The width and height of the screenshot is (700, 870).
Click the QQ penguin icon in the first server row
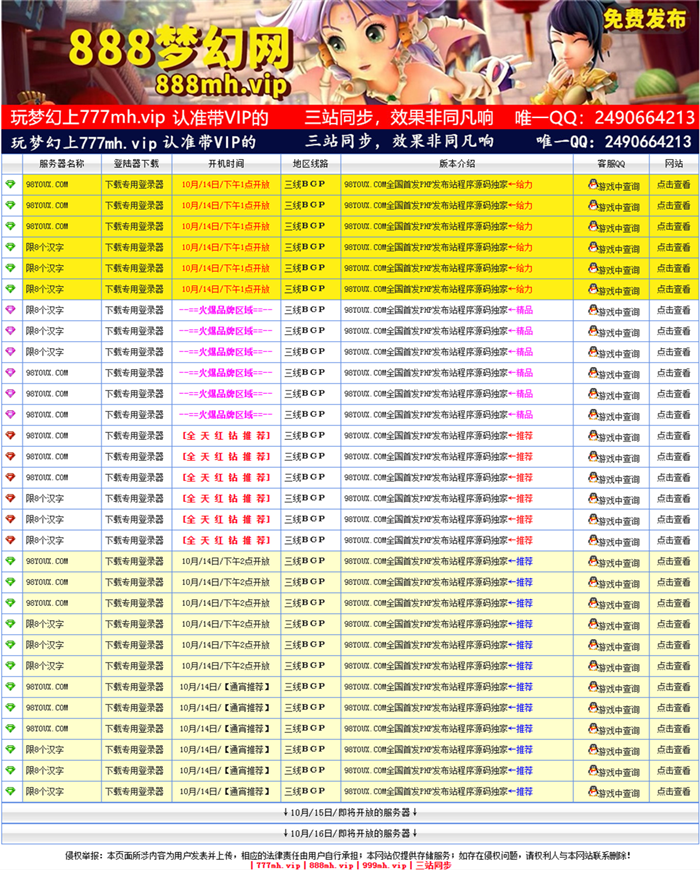coord(593,185)
